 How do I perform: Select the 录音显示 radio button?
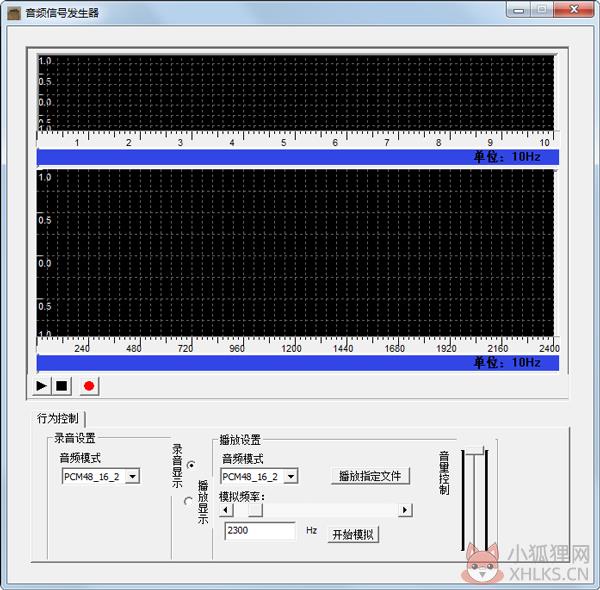click(191, 465)
